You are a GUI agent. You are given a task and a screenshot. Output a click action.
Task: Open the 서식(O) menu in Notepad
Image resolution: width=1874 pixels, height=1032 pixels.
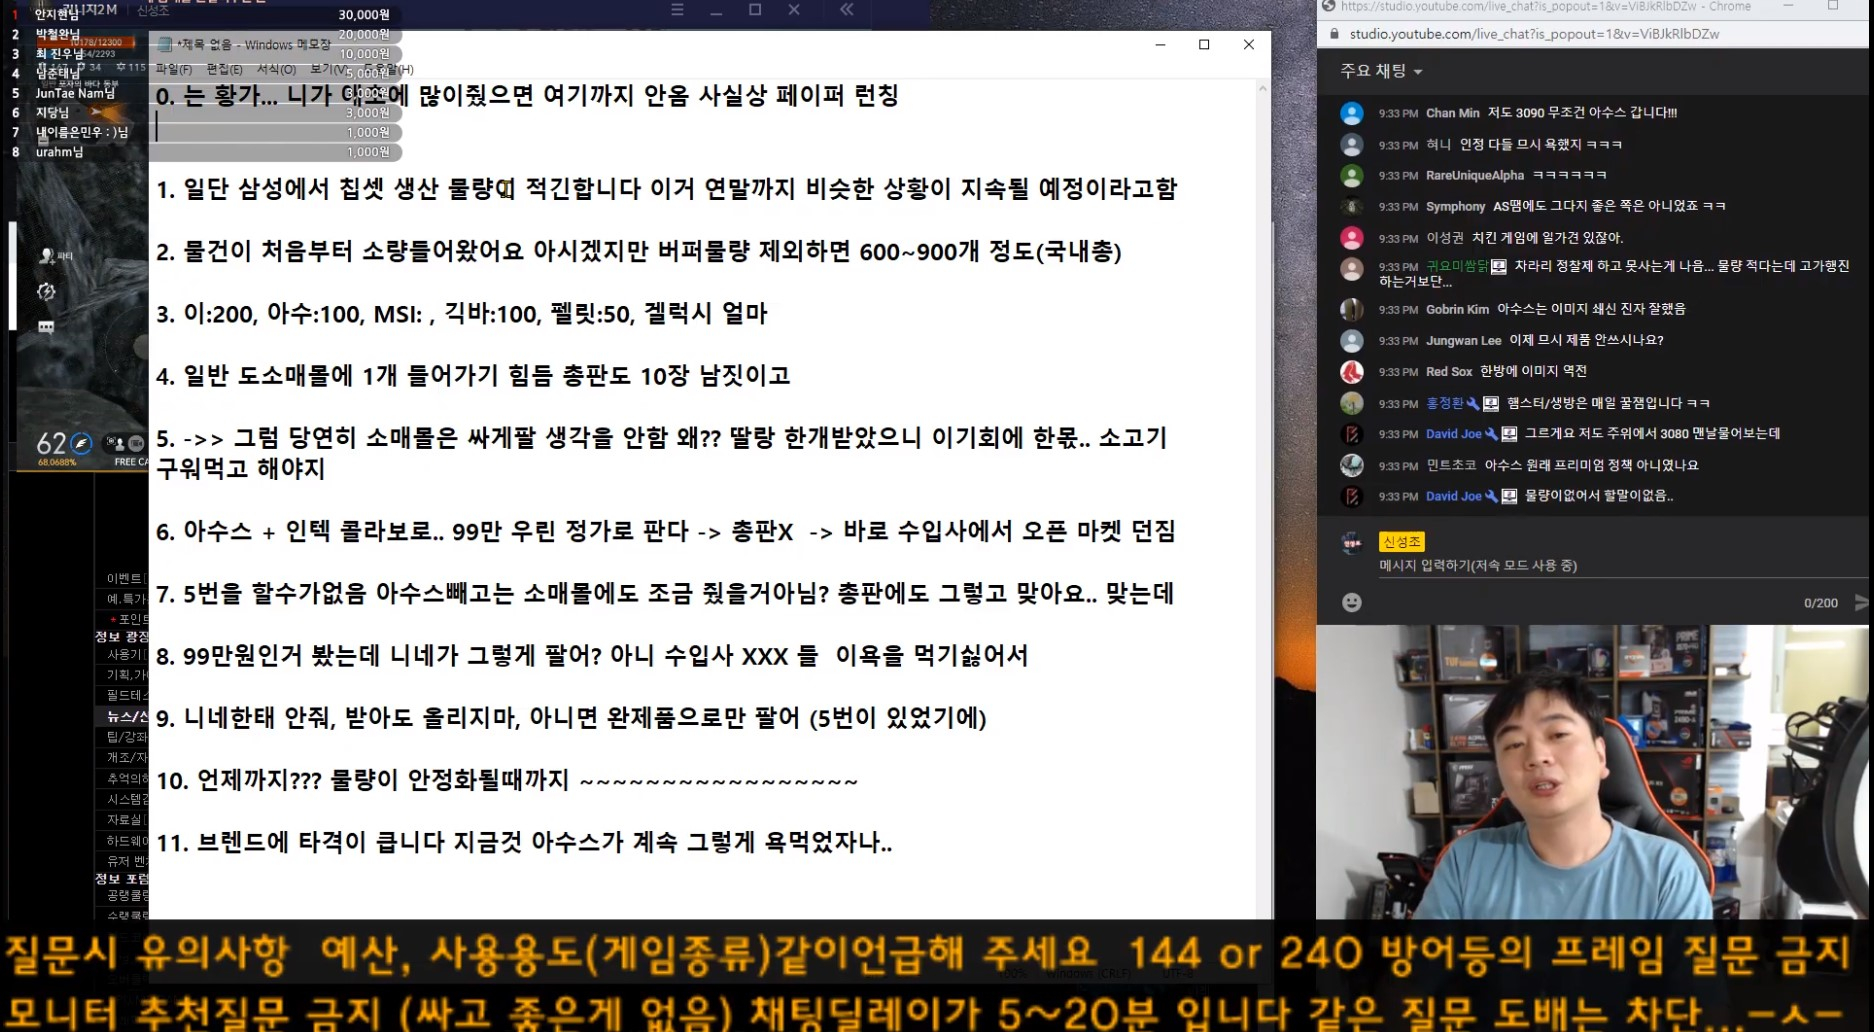[x=276, y=69]
